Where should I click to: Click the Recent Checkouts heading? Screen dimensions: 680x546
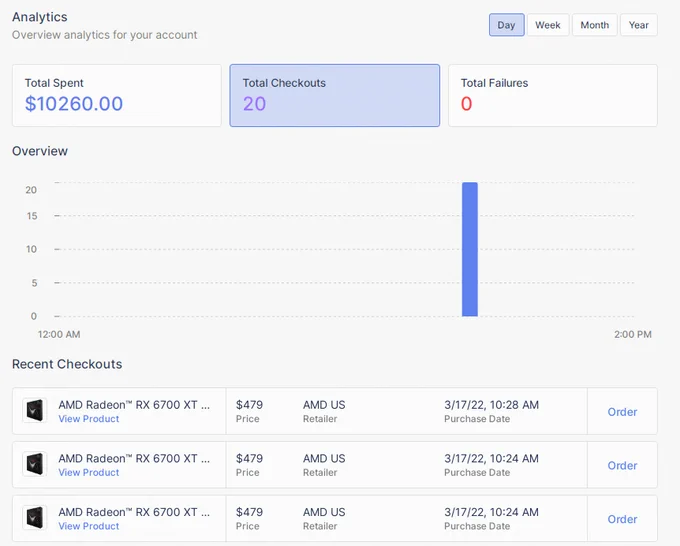pyautogui.click(x=67, y=364)
